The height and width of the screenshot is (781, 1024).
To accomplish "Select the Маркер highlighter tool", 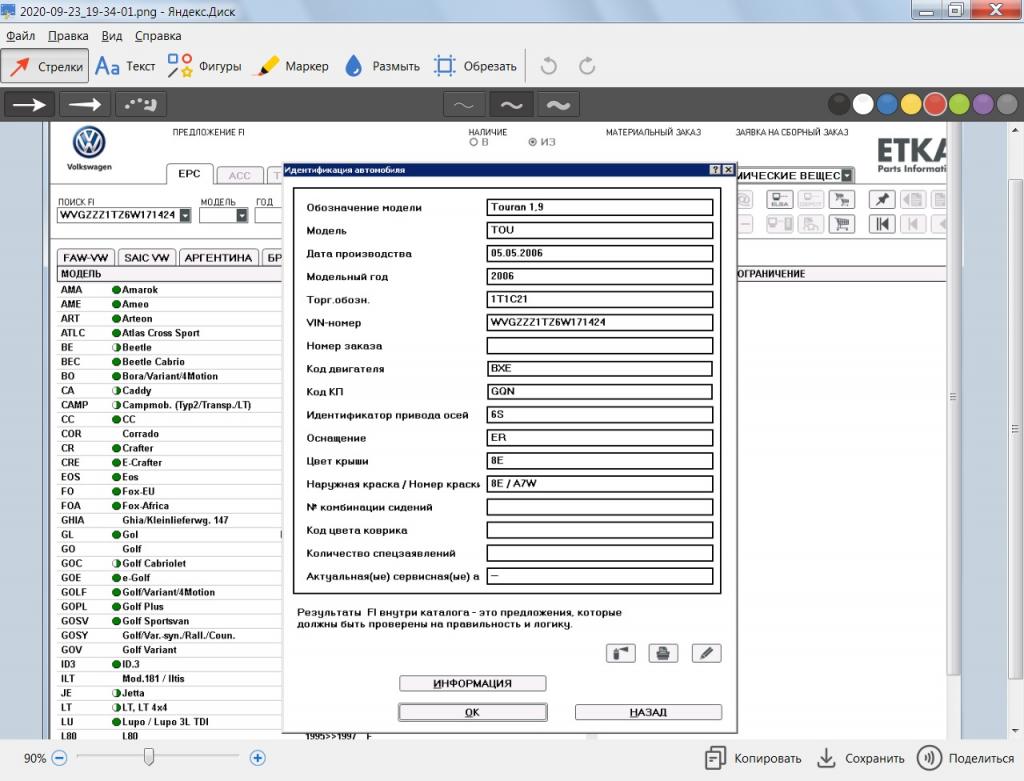I will [x=293, y=66].
